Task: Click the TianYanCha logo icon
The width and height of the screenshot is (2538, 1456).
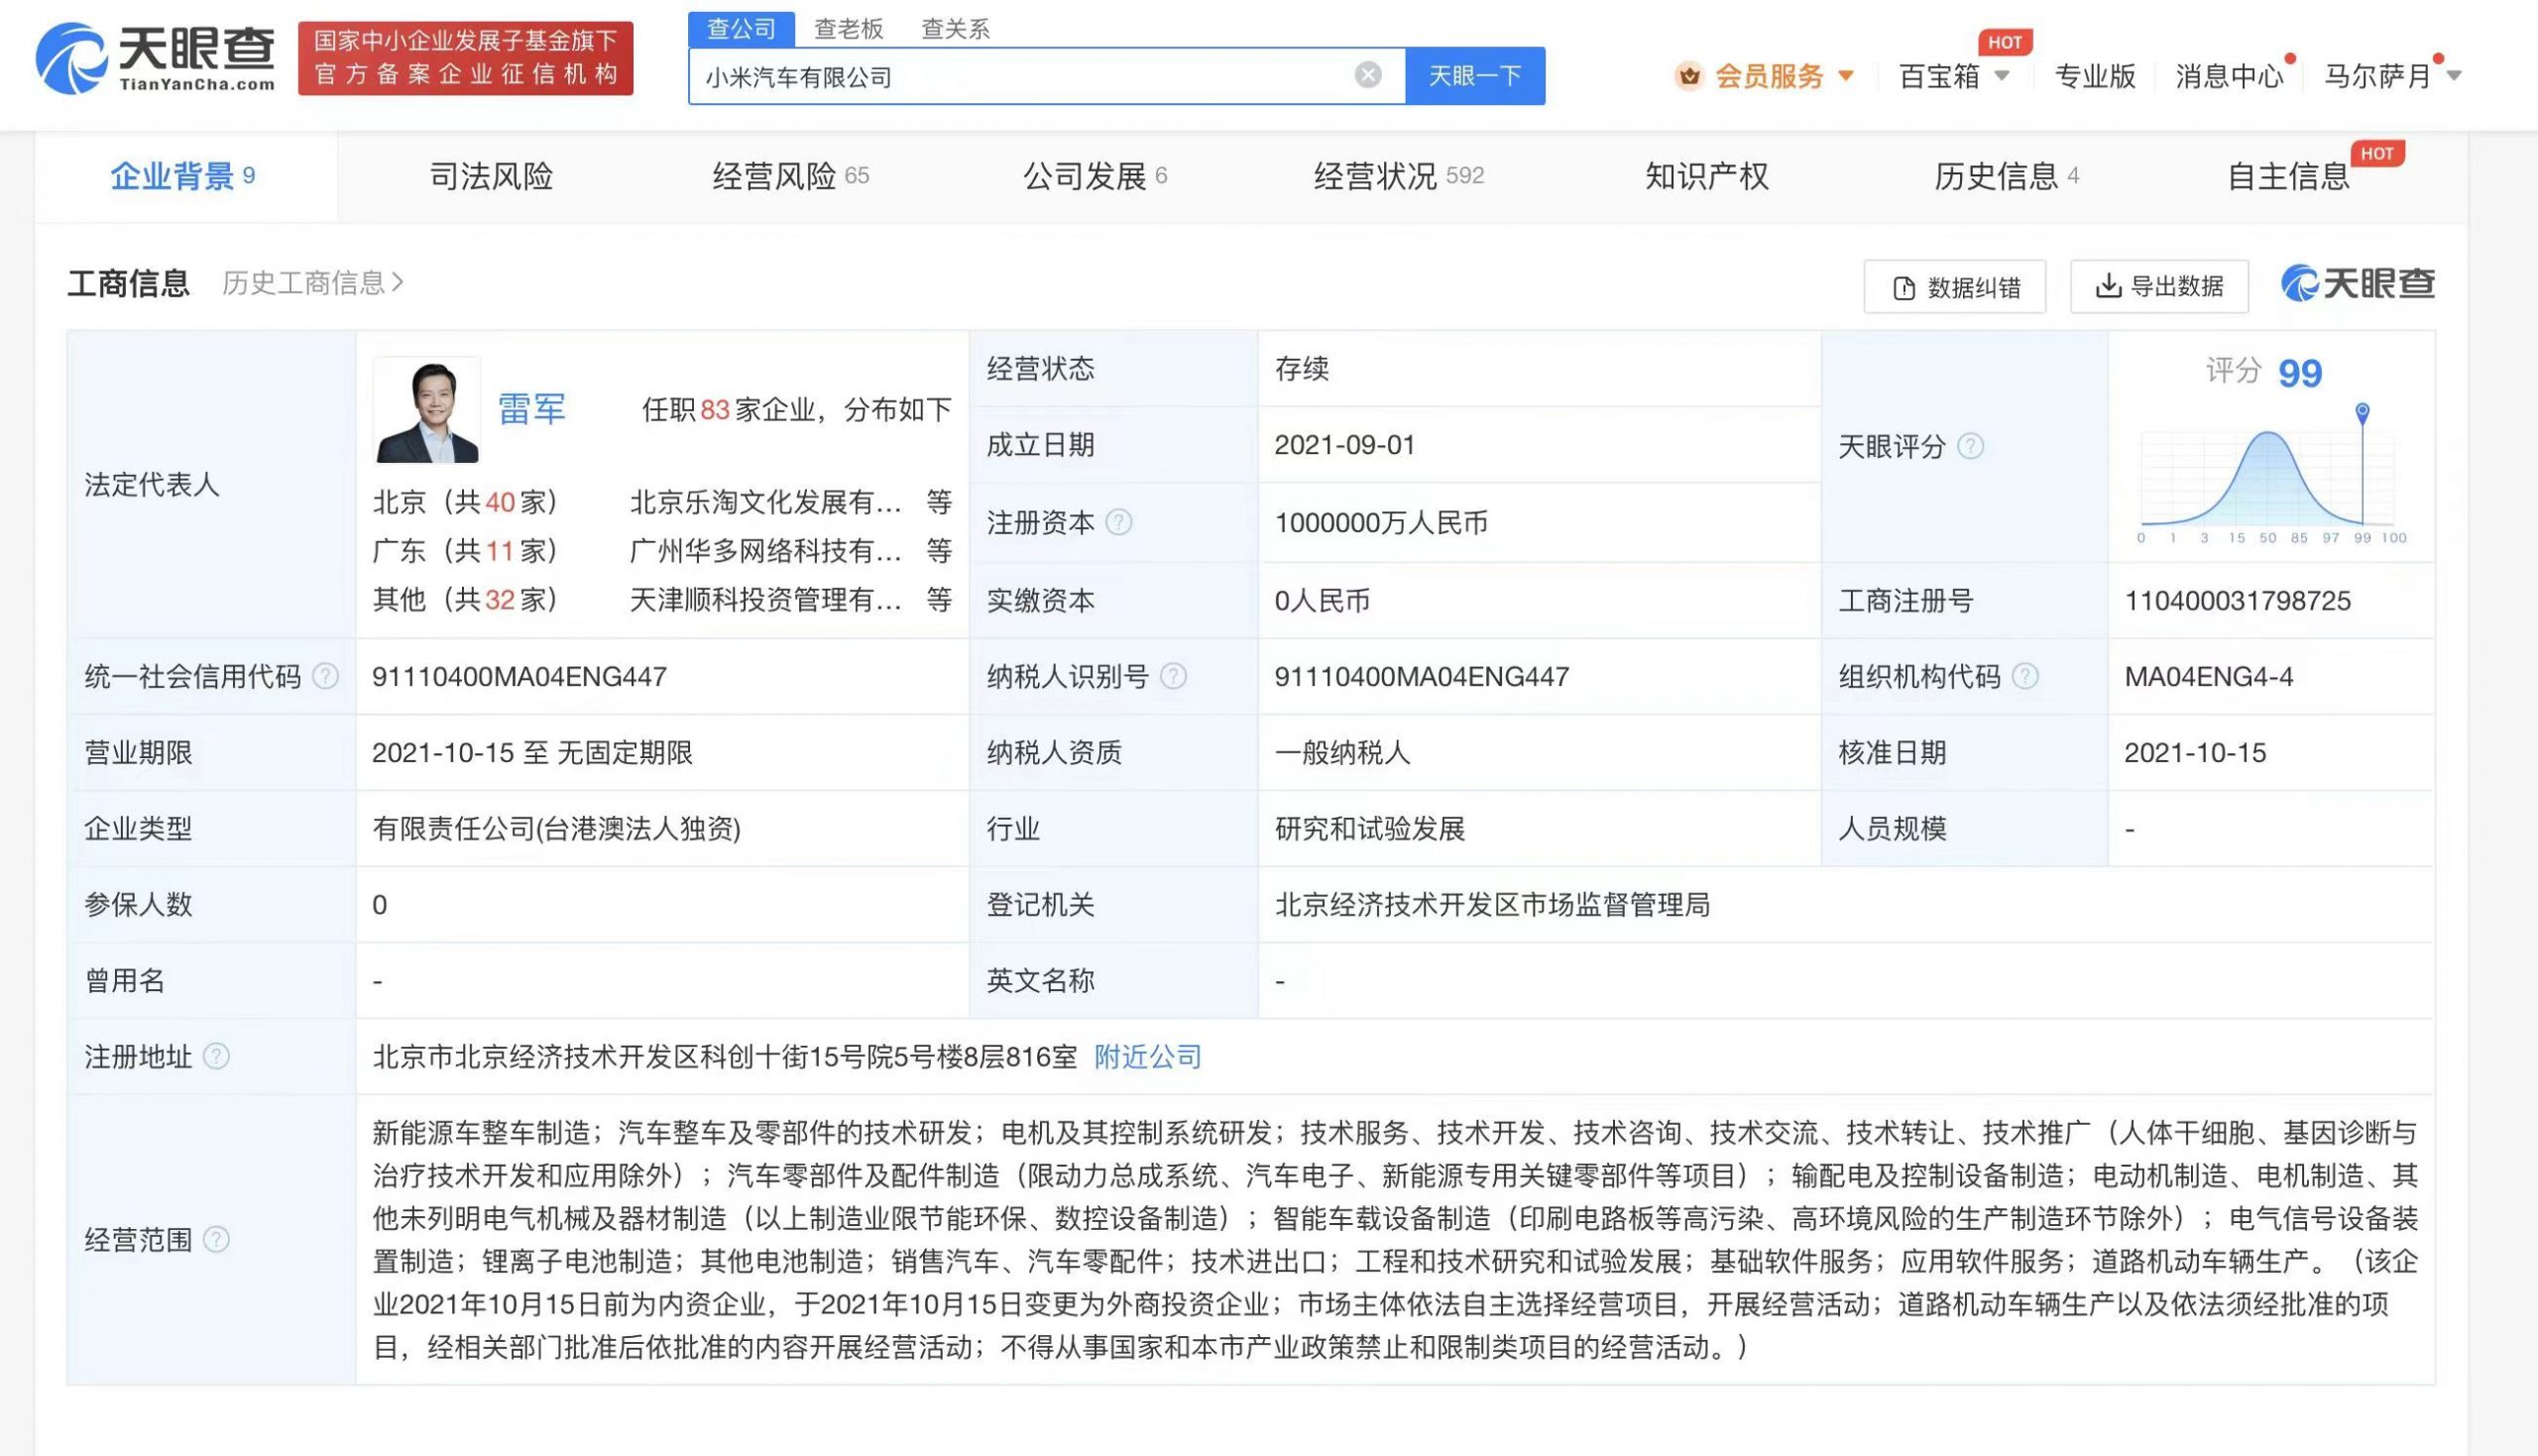Action: tap(70, 60)
